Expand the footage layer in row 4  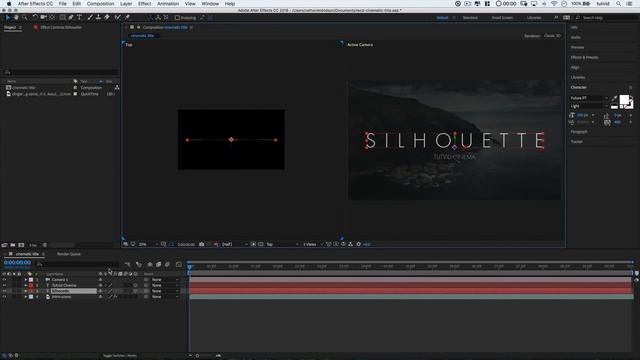pos(26,297)
